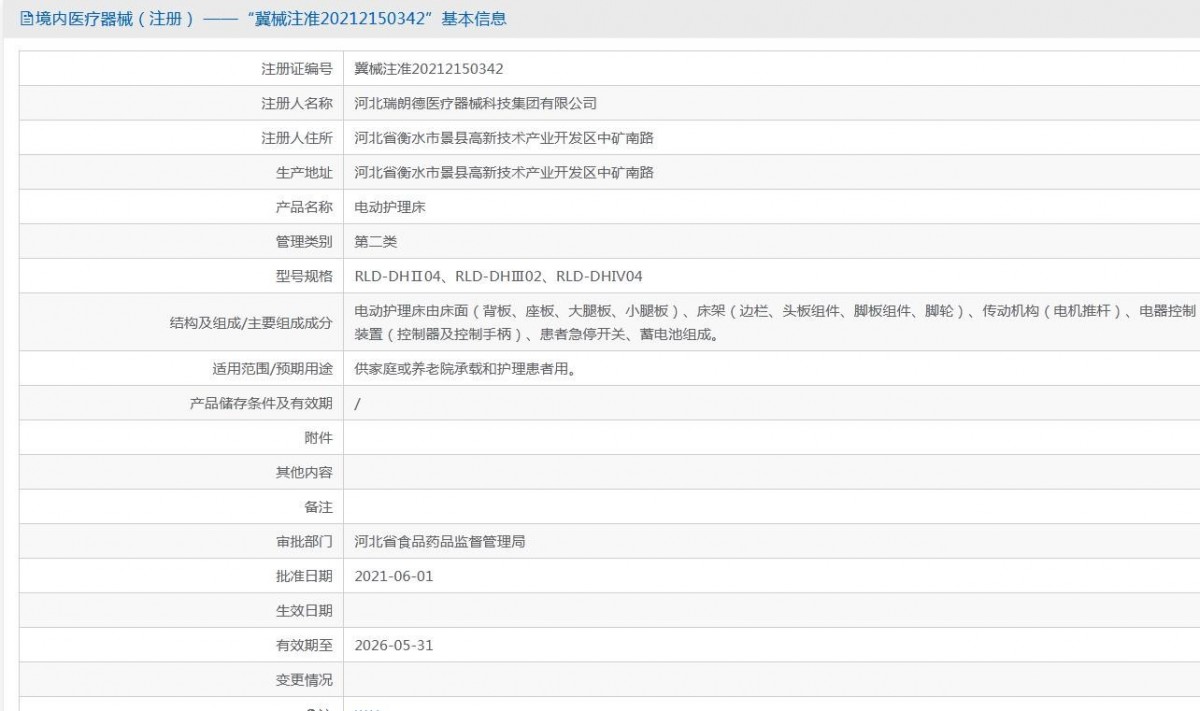Click the 管理类别 label
The image size is (1200, 711).
click(304, 241)
